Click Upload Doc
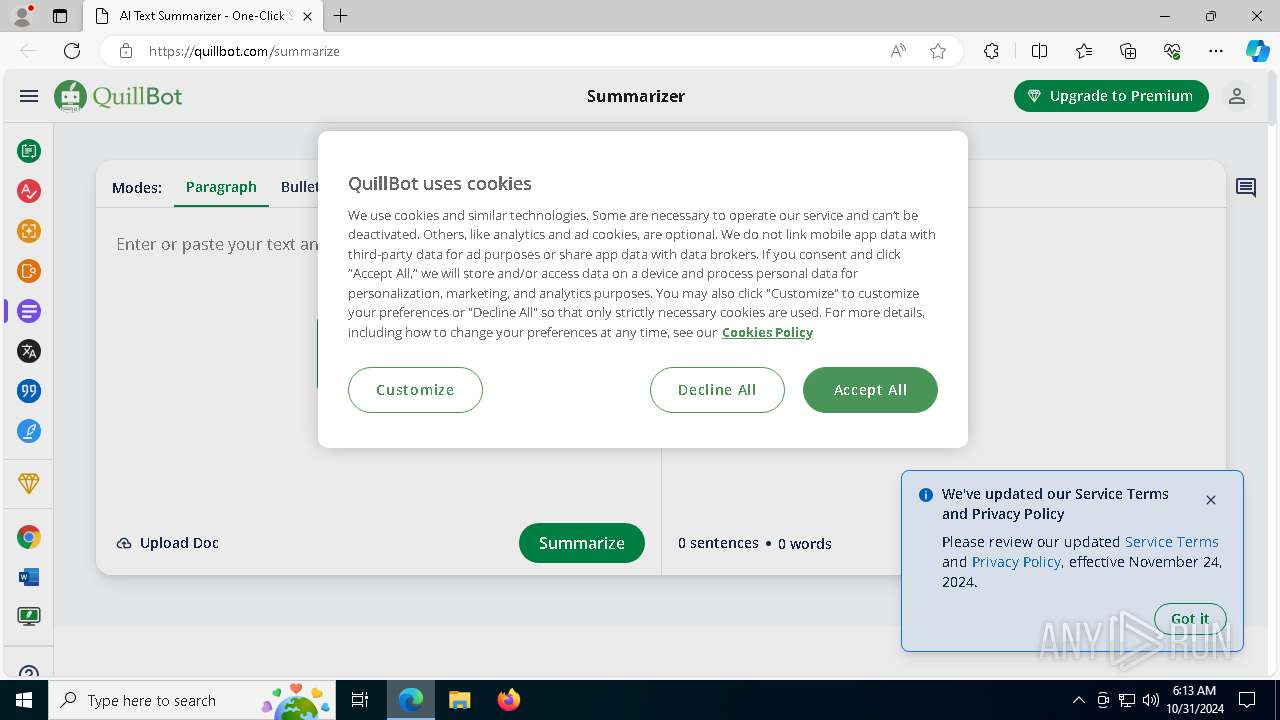The image size is (1280, 720). coord(168,543)
